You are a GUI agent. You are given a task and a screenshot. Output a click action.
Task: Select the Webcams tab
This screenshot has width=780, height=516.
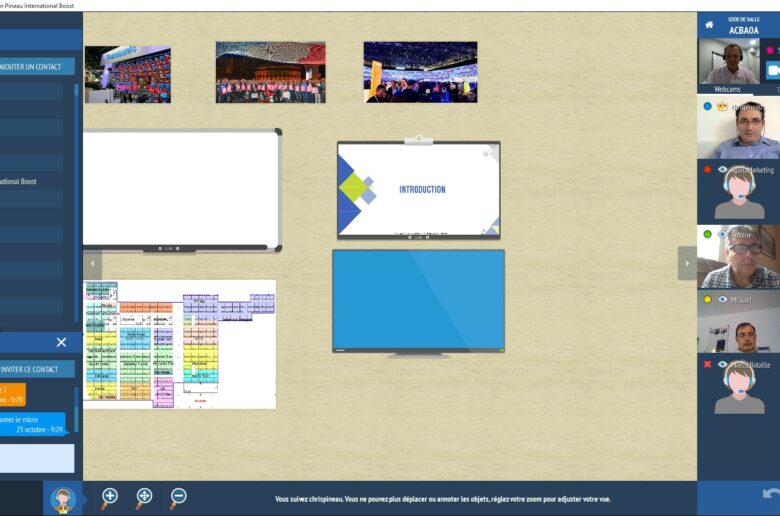pos(727,89)
